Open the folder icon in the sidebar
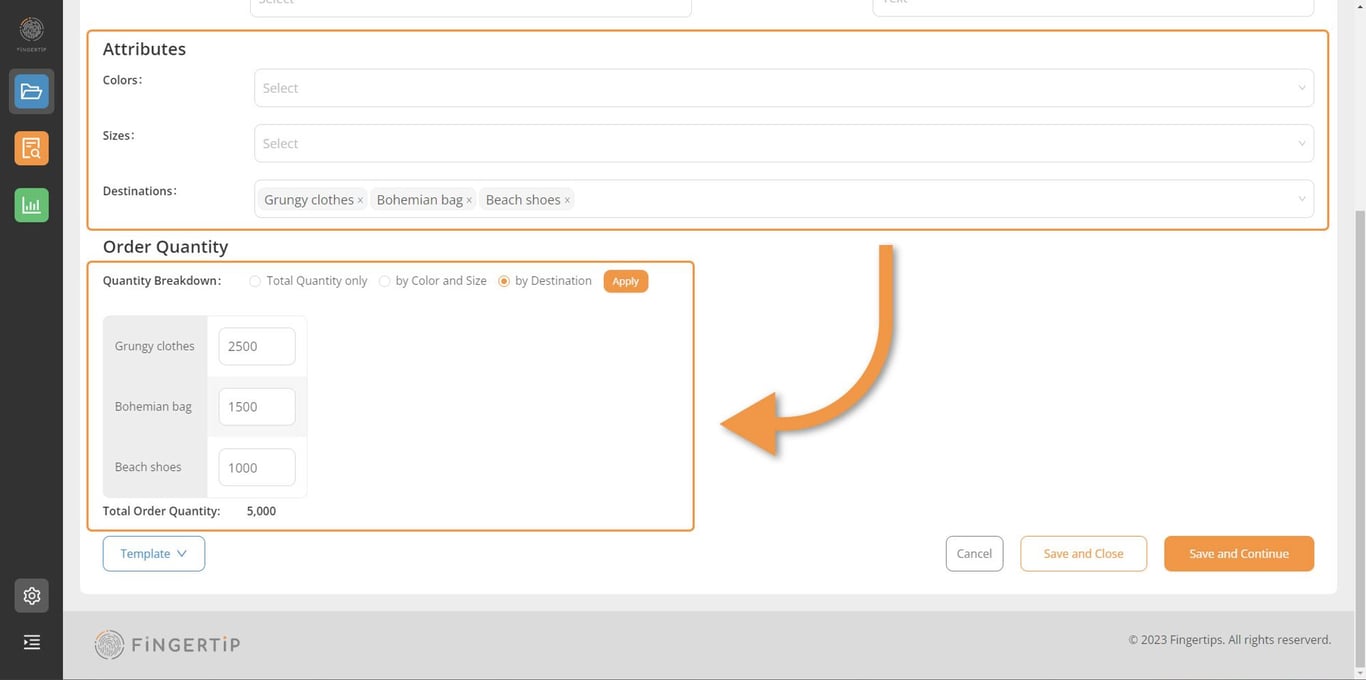 (31, 92)
